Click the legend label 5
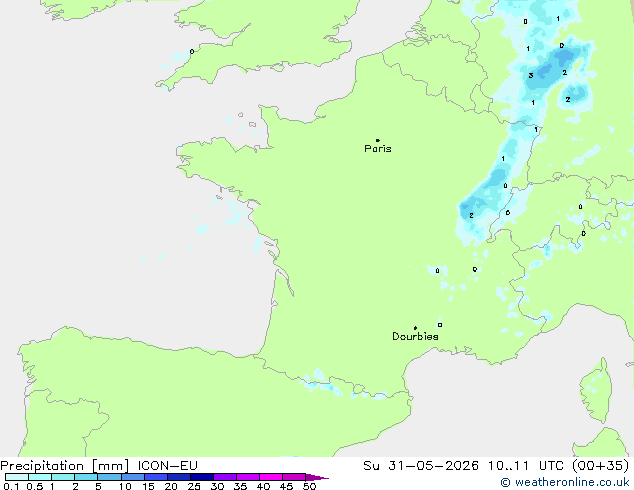The height and width of the screenshot is (490, 634). coord(98,486)
